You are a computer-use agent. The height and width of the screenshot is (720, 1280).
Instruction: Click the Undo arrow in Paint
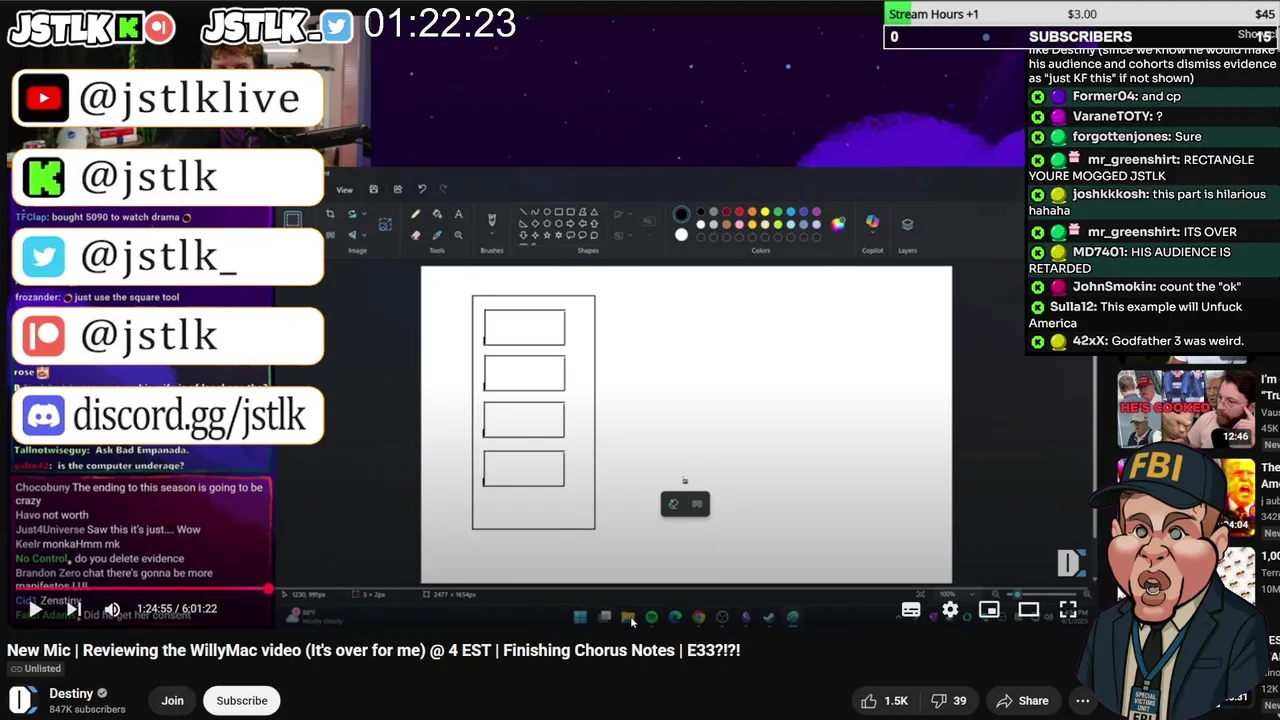click(x=422, y=189)
